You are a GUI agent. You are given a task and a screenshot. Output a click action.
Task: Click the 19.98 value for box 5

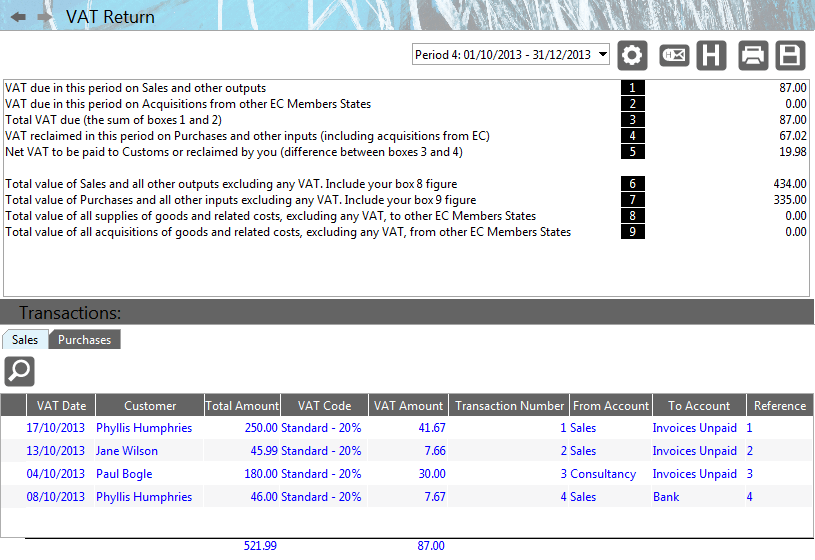coord(793,152)
